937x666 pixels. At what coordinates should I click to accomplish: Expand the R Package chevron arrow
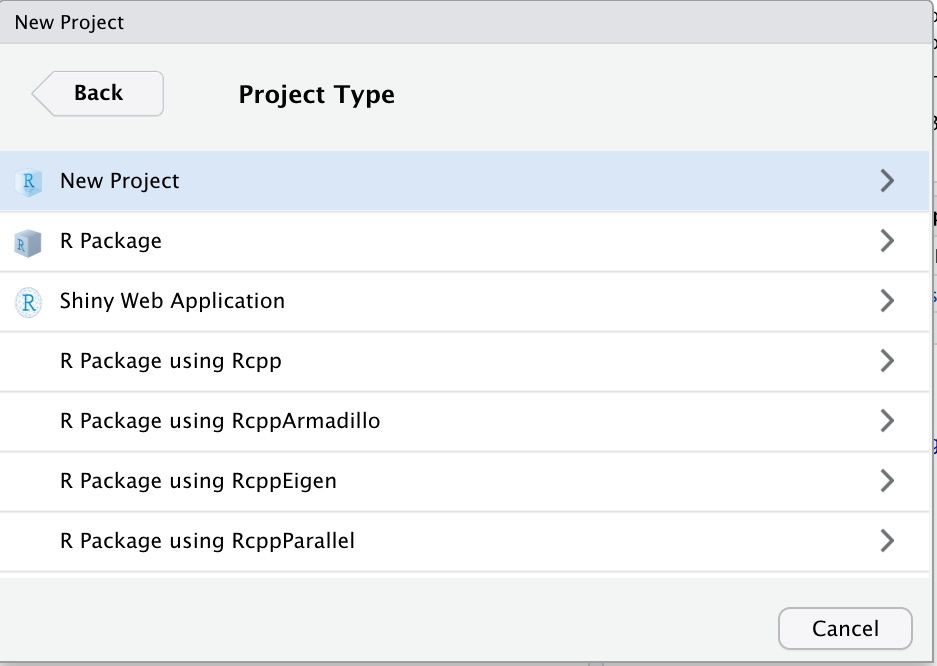tap(886, 241)
